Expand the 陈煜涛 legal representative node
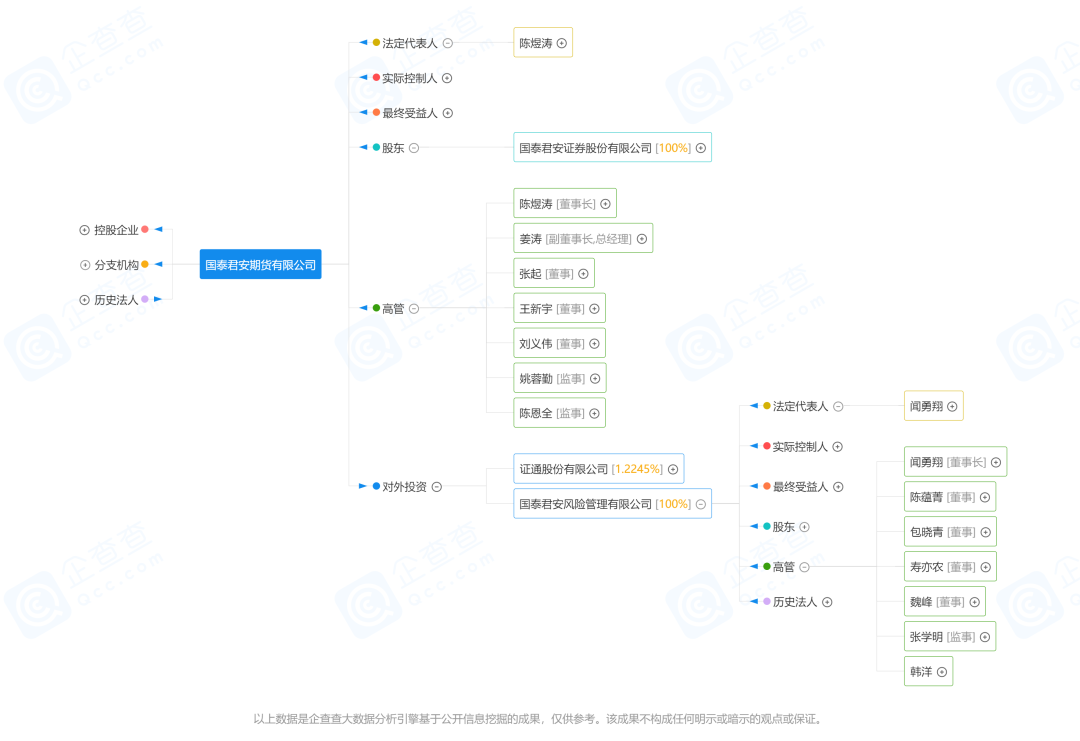The height and width of the screenshot is (741, 1080). [562, 43]
